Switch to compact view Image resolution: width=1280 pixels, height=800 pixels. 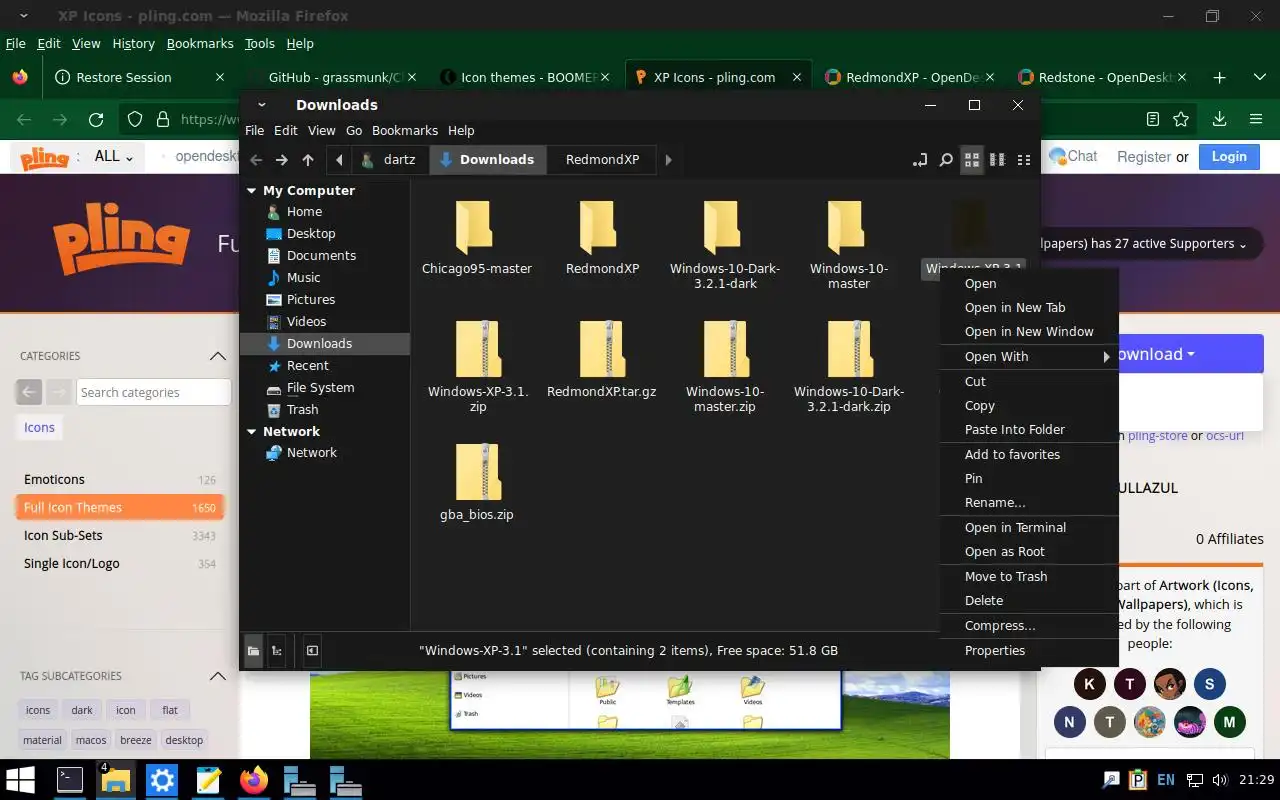[1023, 160]
